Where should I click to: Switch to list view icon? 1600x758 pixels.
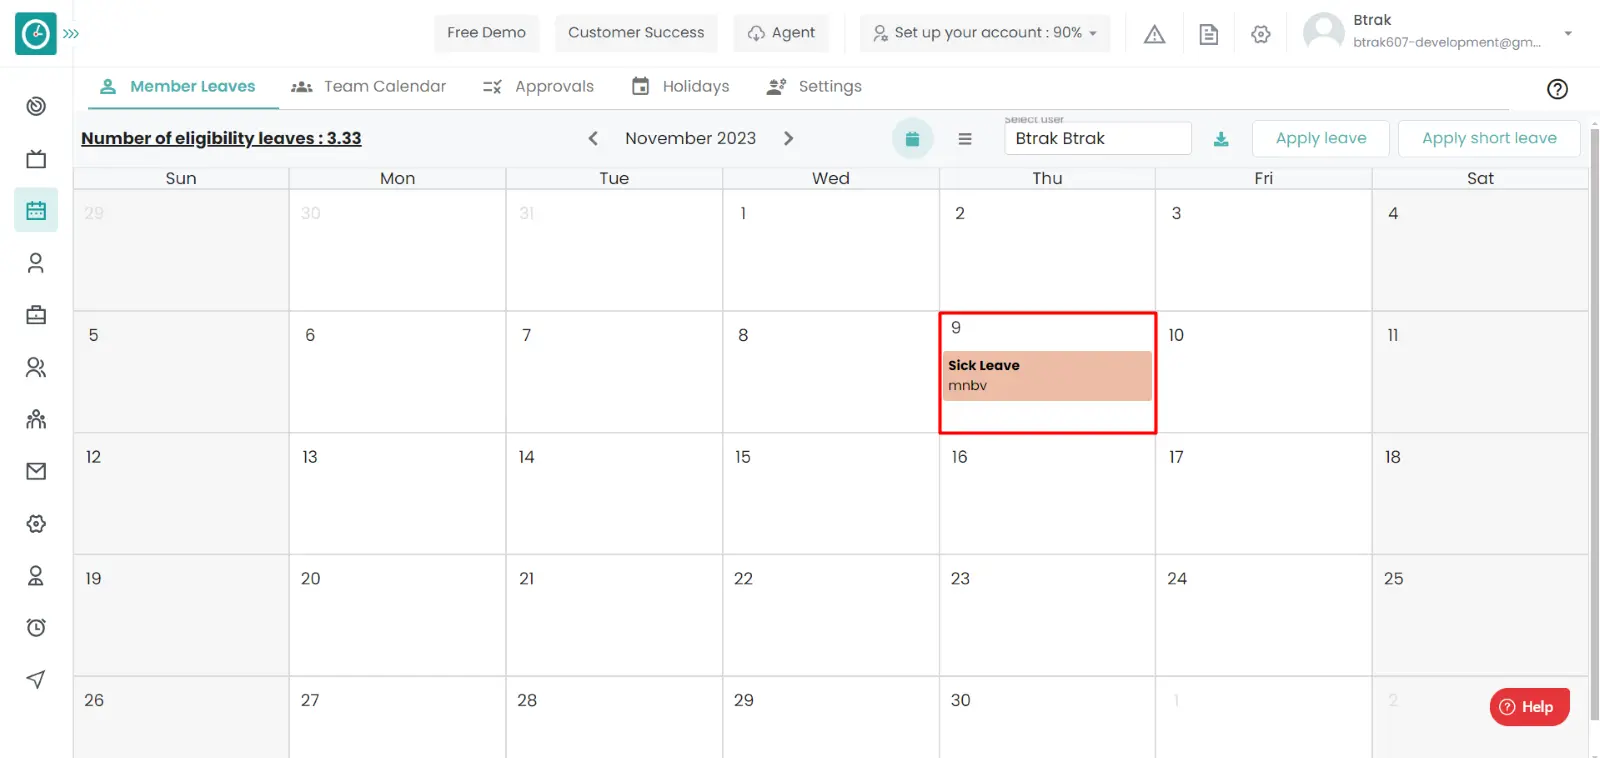tap(965, 139)
